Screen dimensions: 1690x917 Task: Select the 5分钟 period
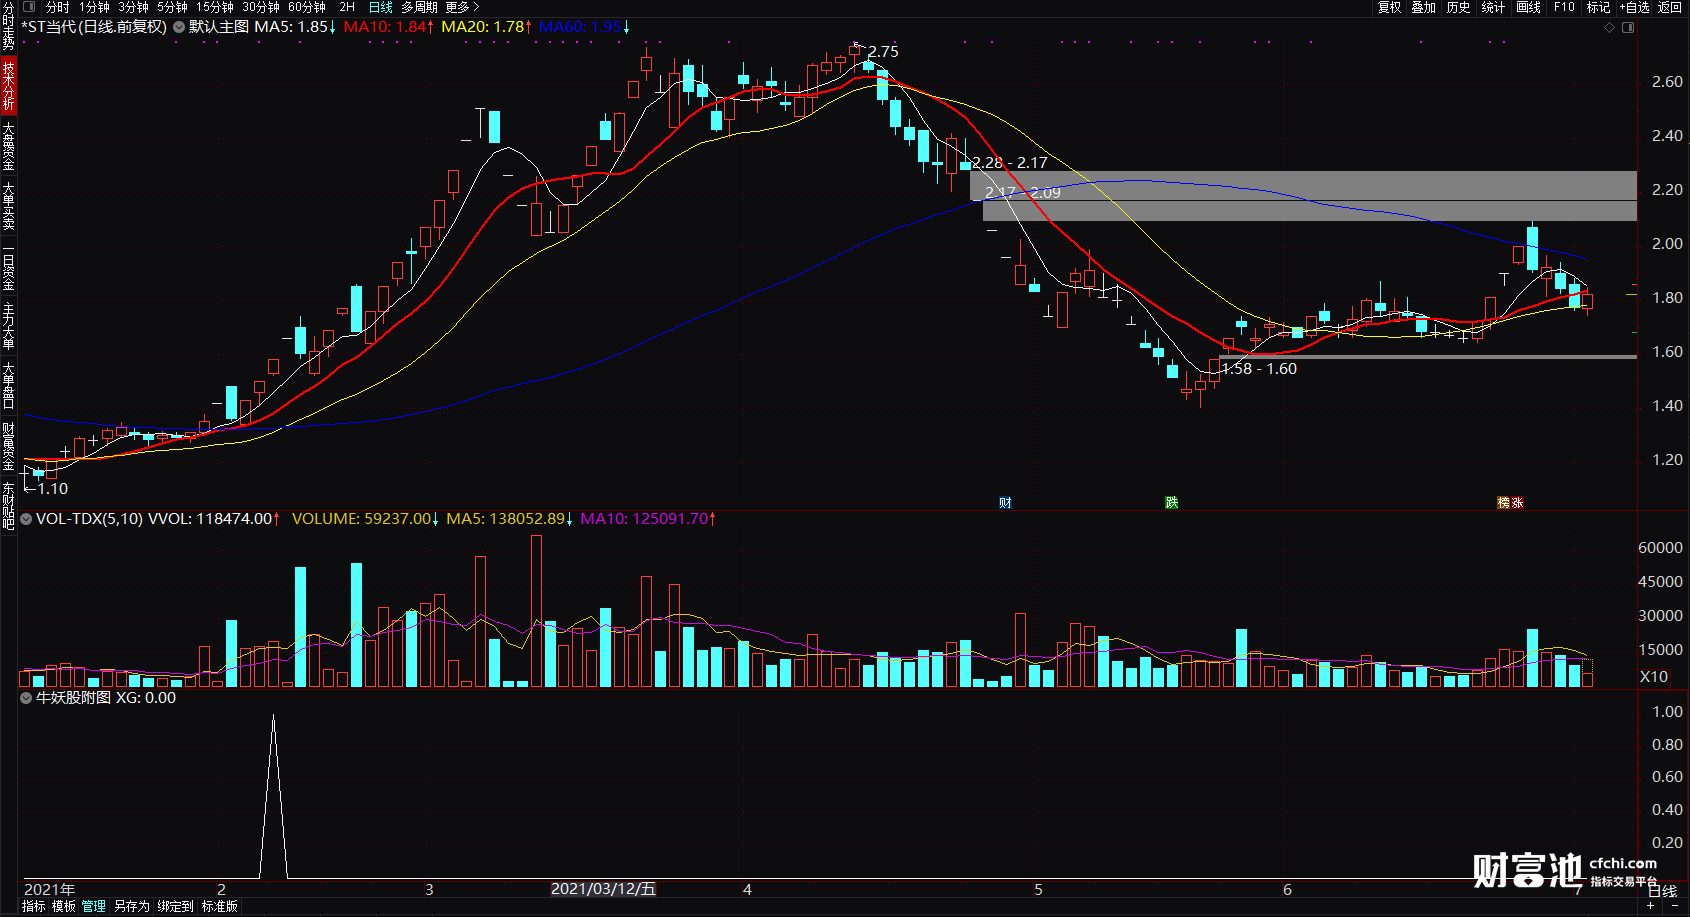click(x=172, y=7)
